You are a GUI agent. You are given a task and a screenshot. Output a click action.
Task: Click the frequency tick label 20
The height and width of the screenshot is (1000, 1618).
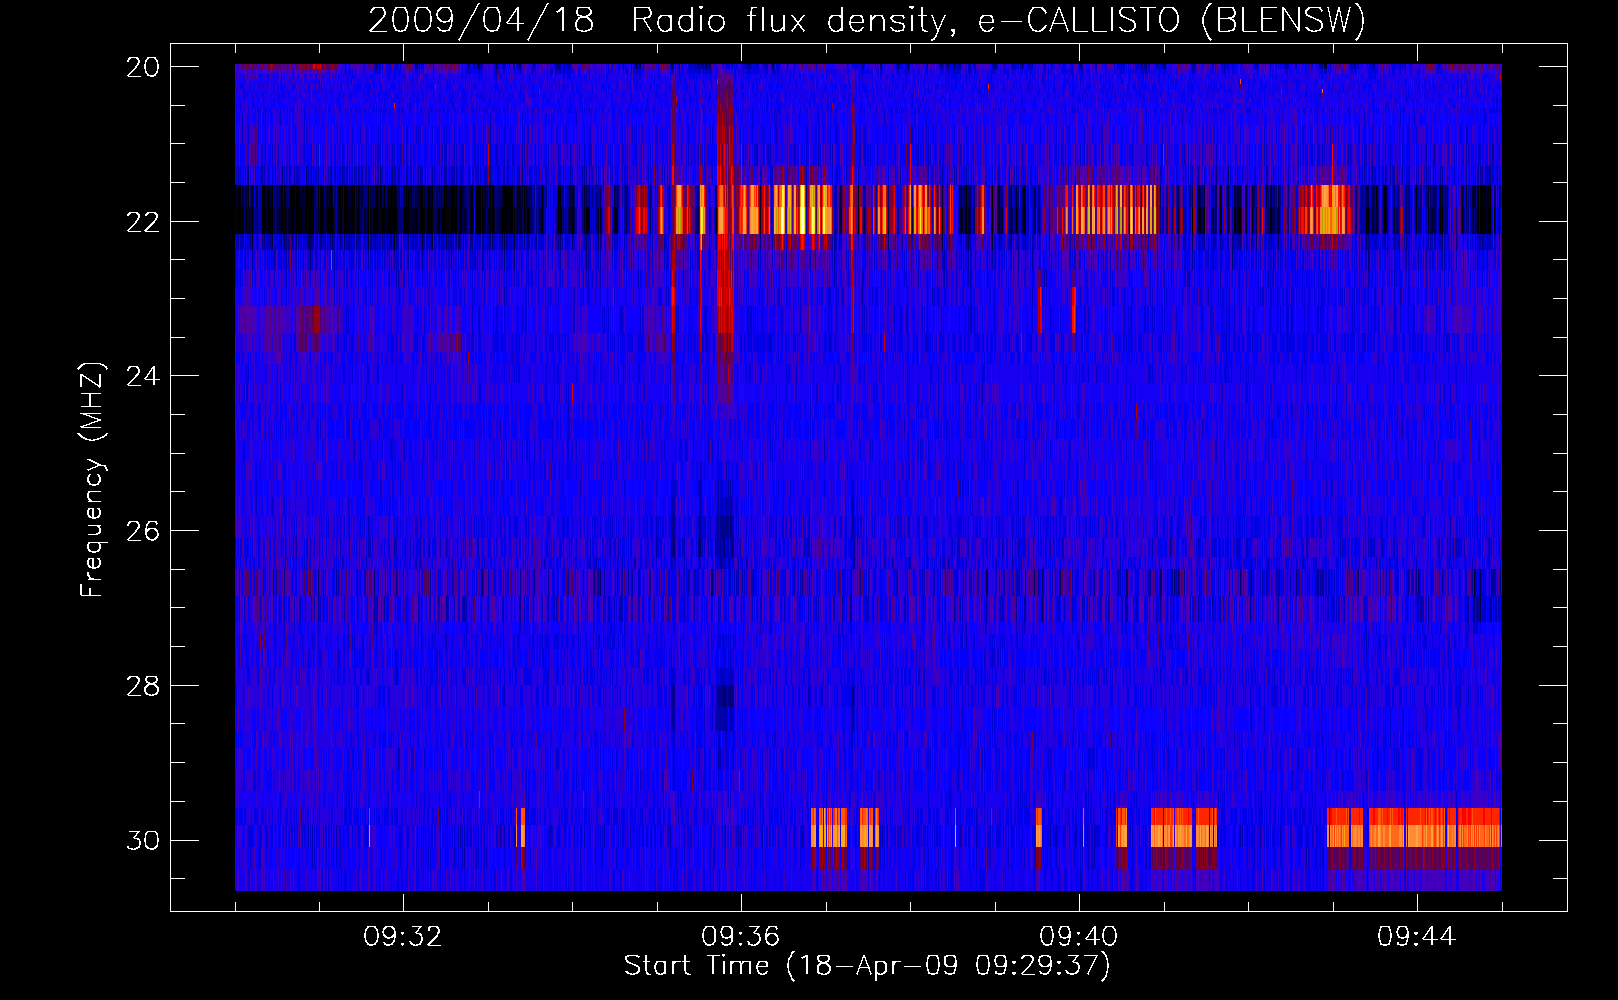pos(143,67)
